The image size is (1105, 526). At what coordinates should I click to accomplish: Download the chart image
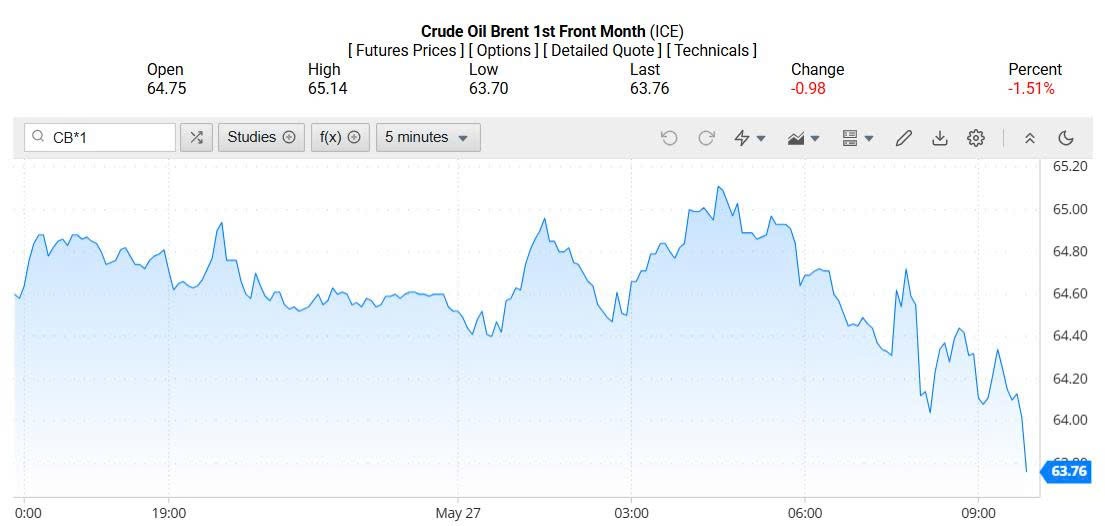click(x=939, y=138)
